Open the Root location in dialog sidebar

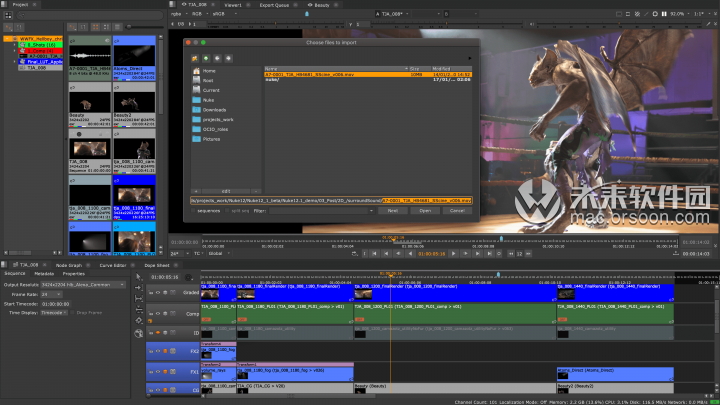(208, 80)
